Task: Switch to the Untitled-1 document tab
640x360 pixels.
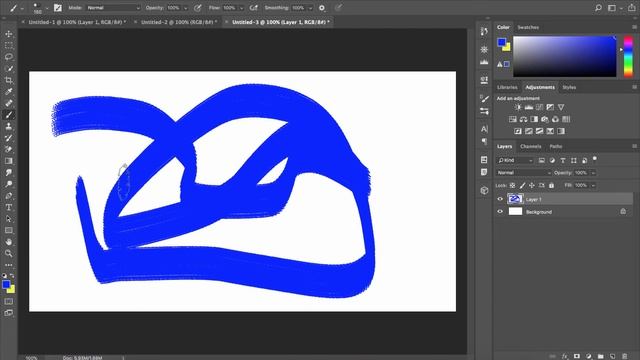Action: tap(77, 22)
